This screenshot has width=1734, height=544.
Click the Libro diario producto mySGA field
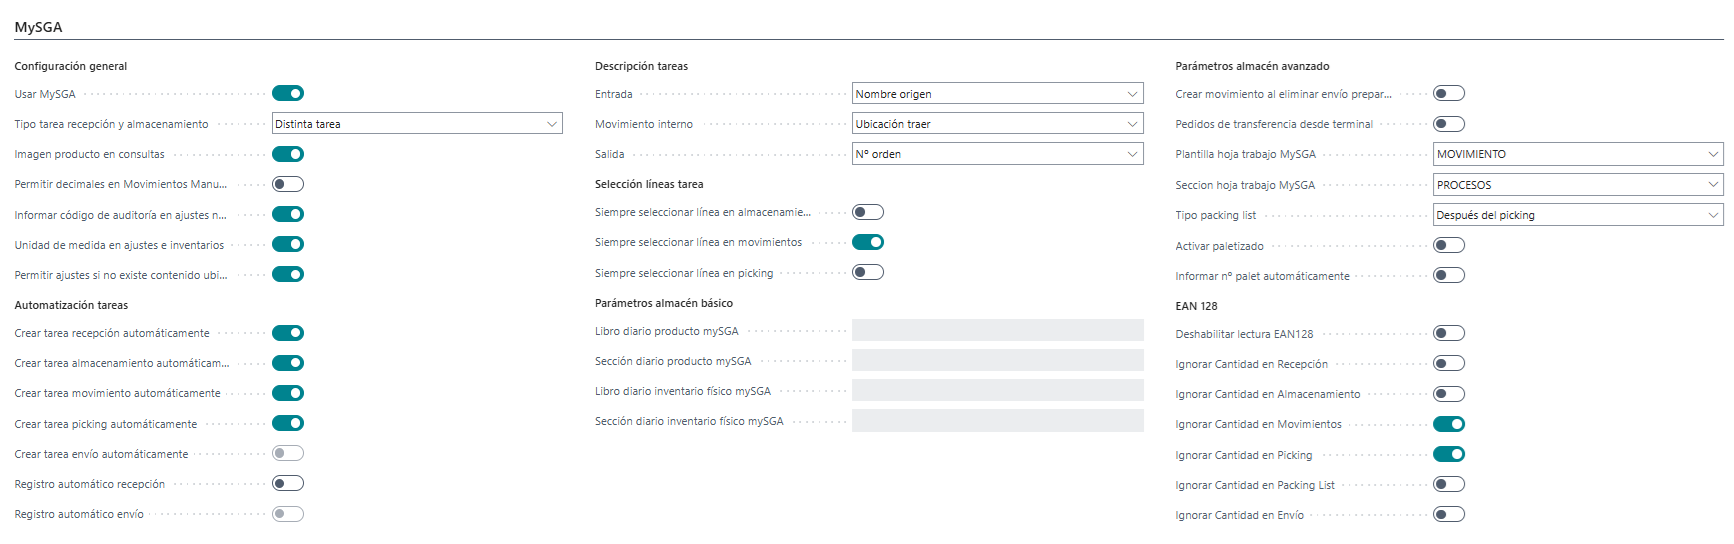coord(997,331)
